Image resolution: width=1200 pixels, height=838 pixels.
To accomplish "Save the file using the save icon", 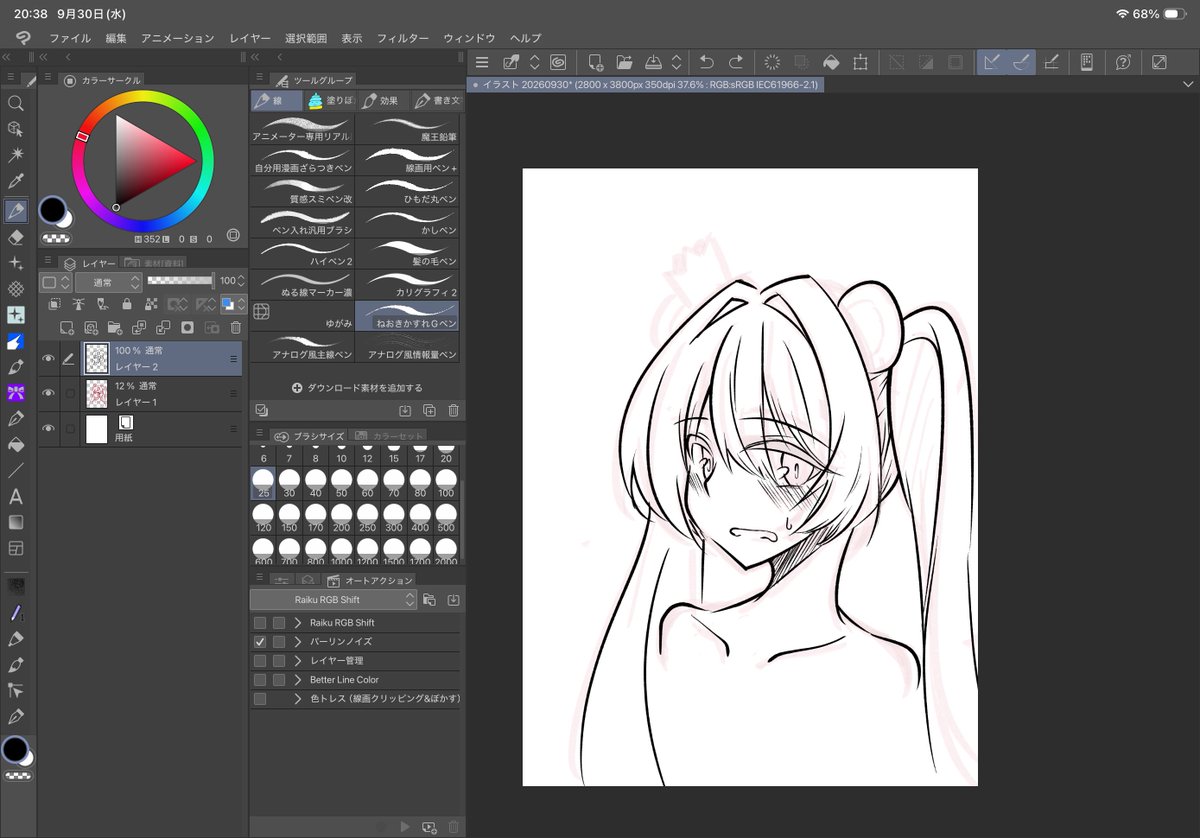I will click(x=653, y=62).
